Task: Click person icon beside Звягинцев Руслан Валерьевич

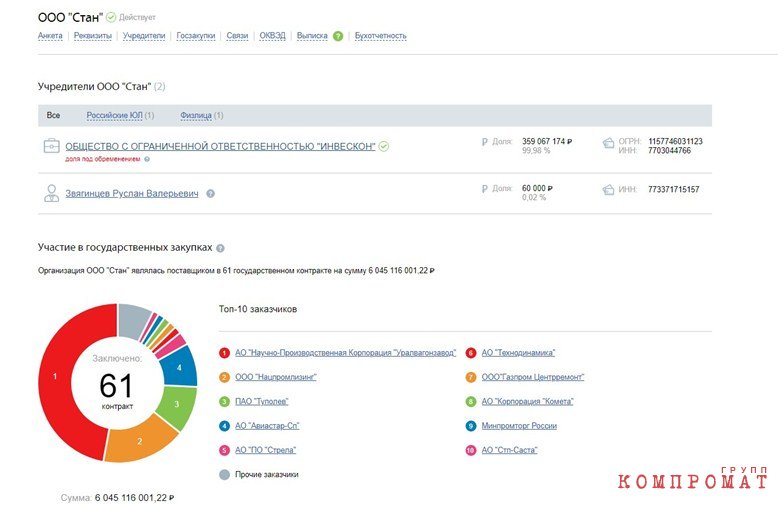Action: (x=52, y=193)
